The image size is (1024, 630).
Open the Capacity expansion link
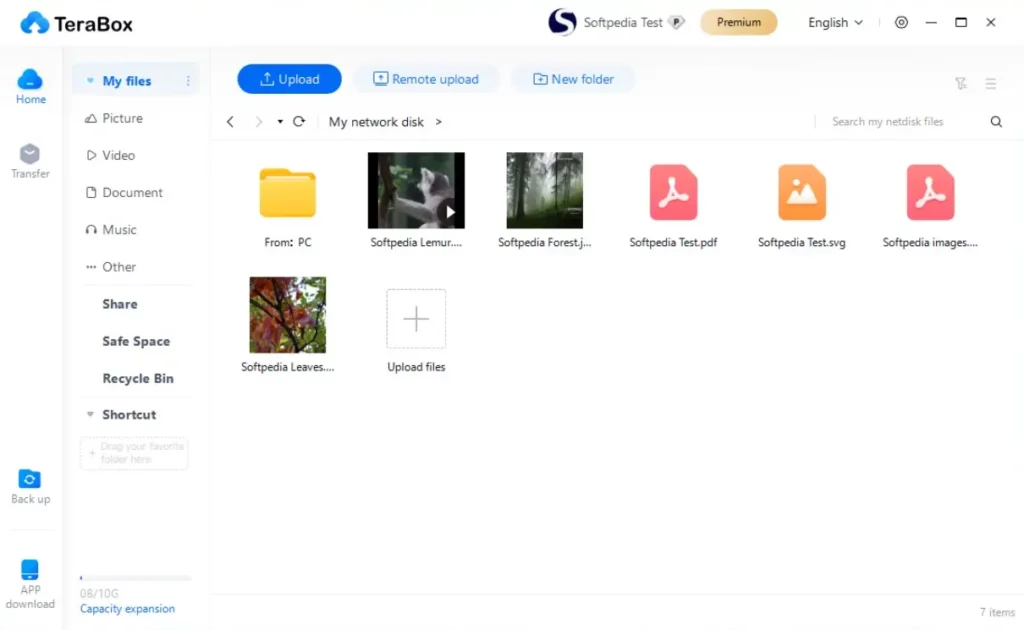coord(126,608)
